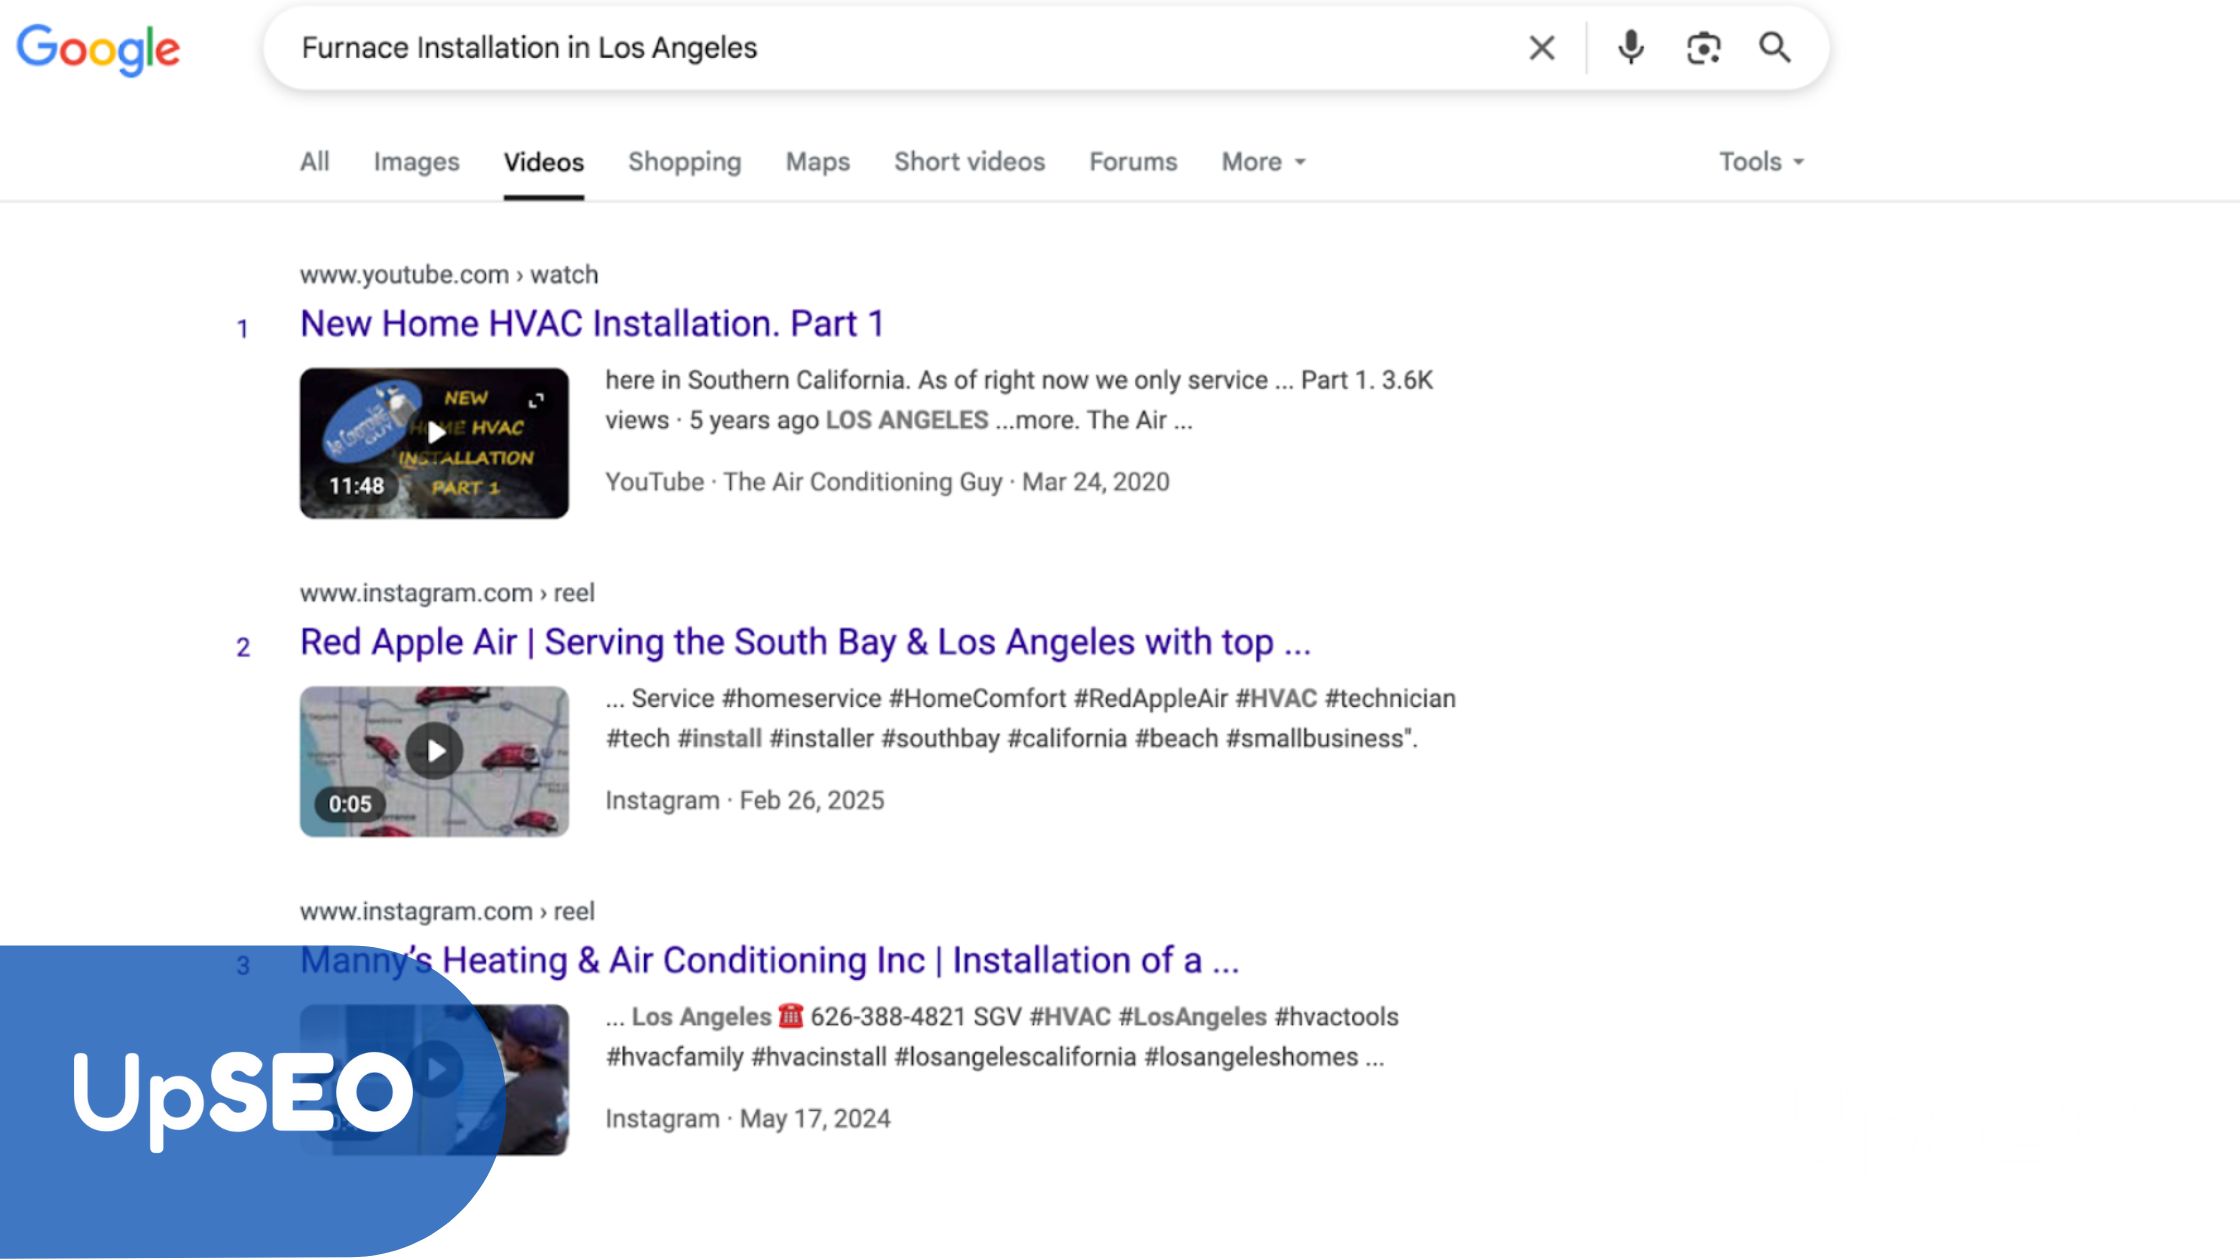The image size is (2240, 1260).
Task: Open Google Lens image search icon
Action: click(x=1703, y=47)
